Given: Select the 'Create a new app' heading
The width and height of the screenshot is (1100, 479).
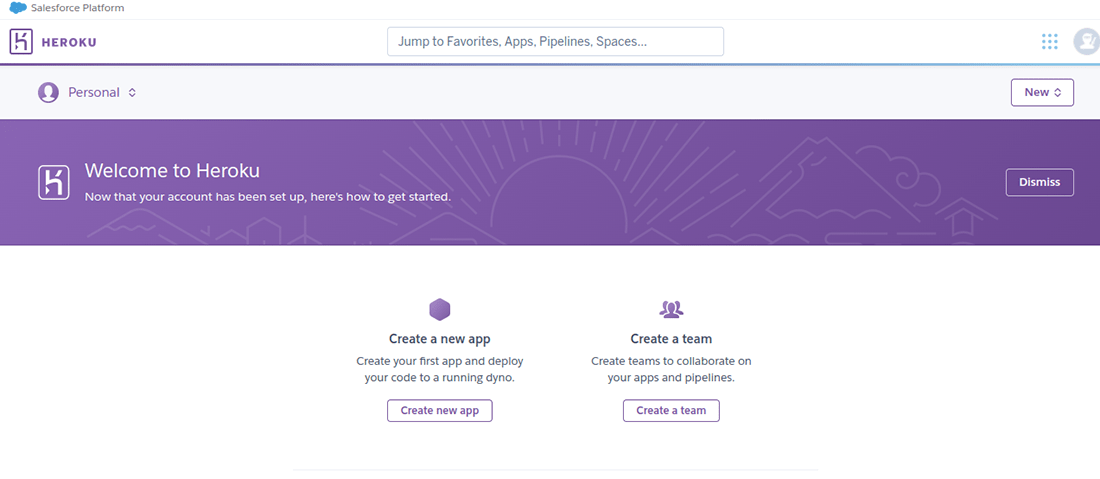Looking at the screenshot, I should point(440,339).
